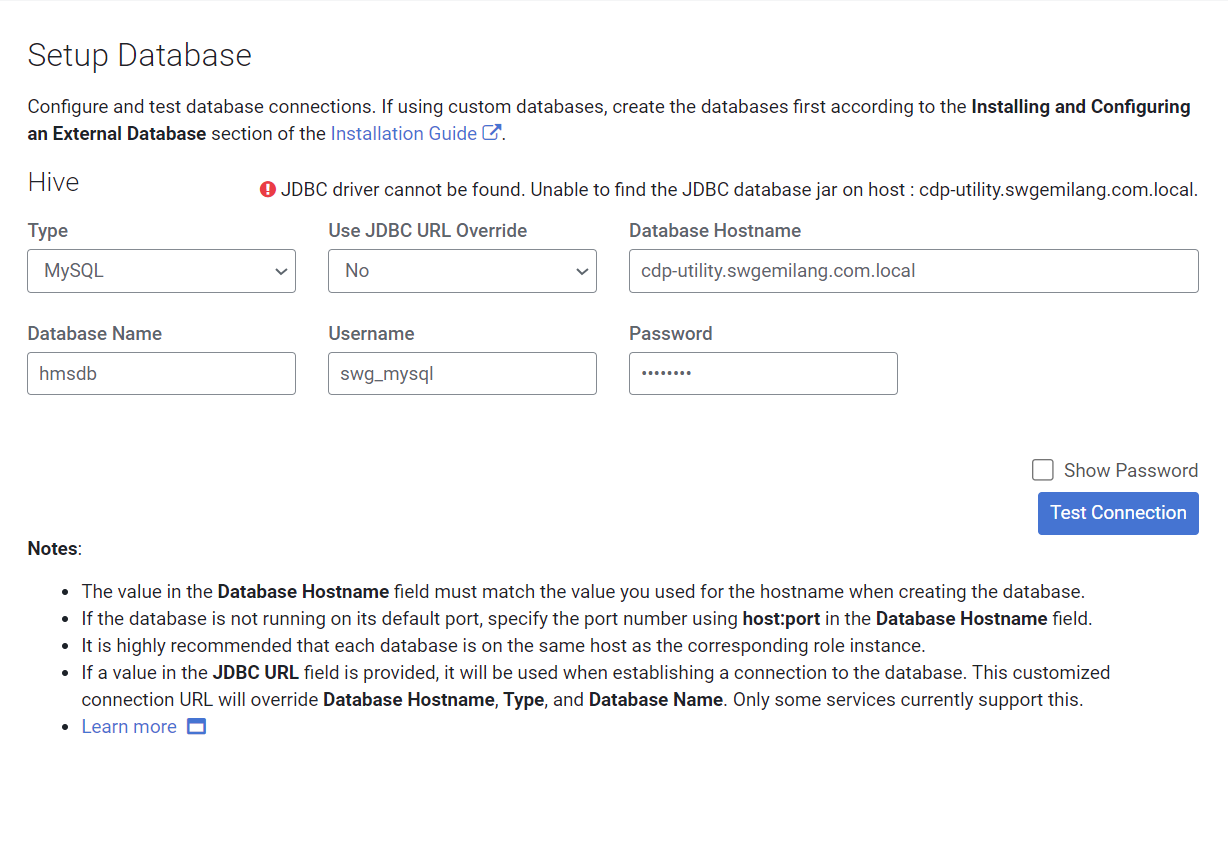Open the Type dropdown showing MySQL
Image resolution: width=1228 pixels, height=850 pixels.
pos(161,271)
